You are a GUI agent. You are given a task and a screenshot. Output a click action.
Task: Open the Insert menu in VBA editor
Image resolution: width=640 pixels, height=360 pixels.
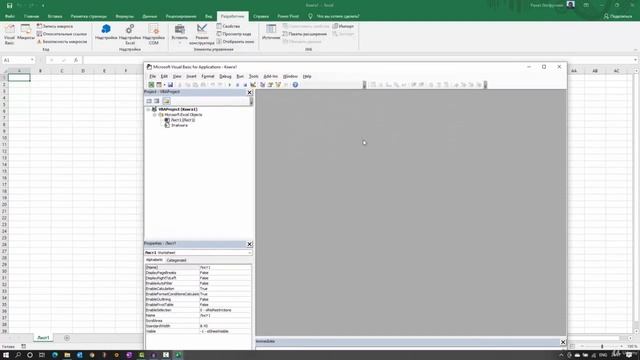pos(191,76)
